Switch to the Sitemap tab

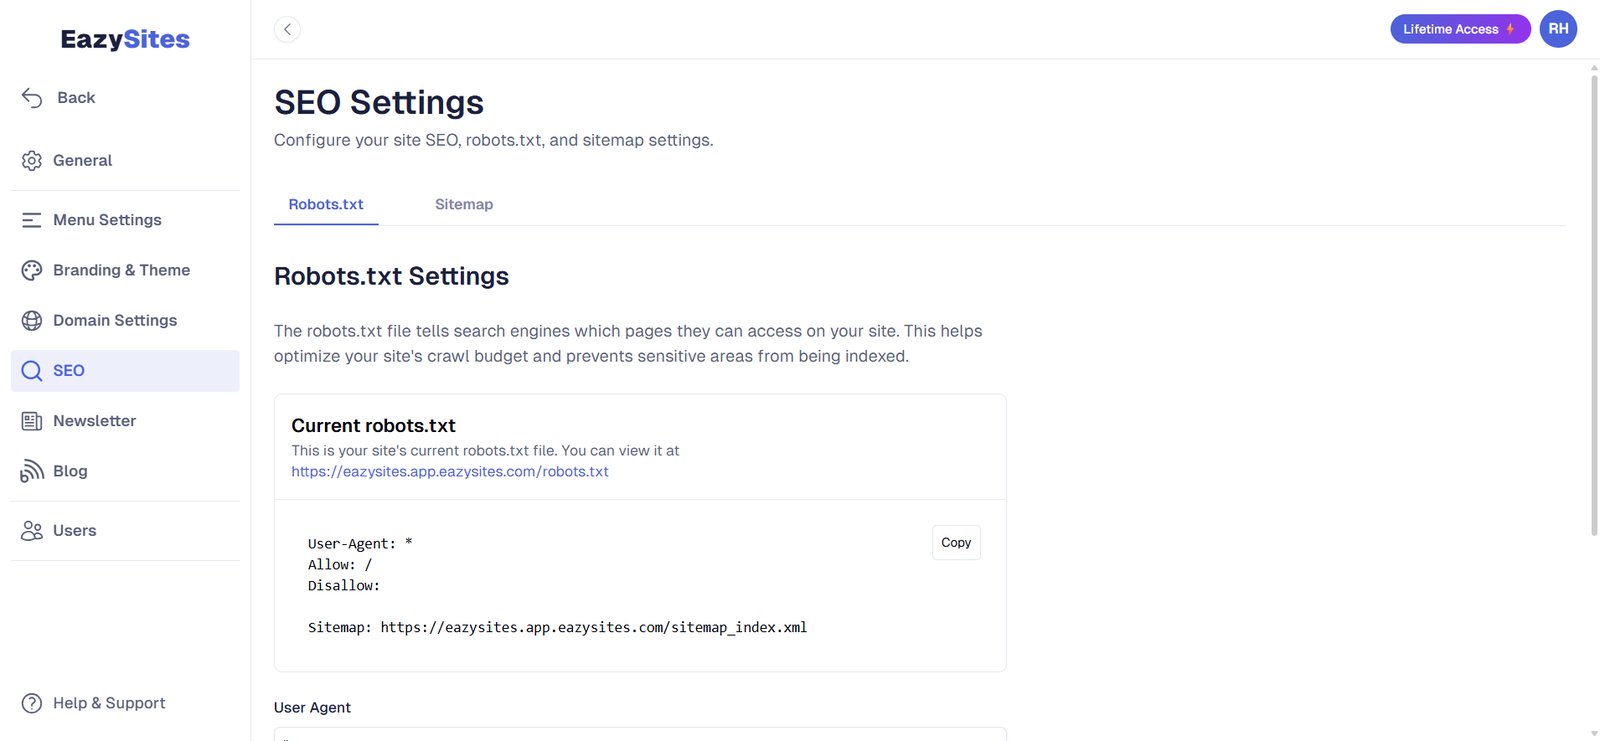coord(464,204)
